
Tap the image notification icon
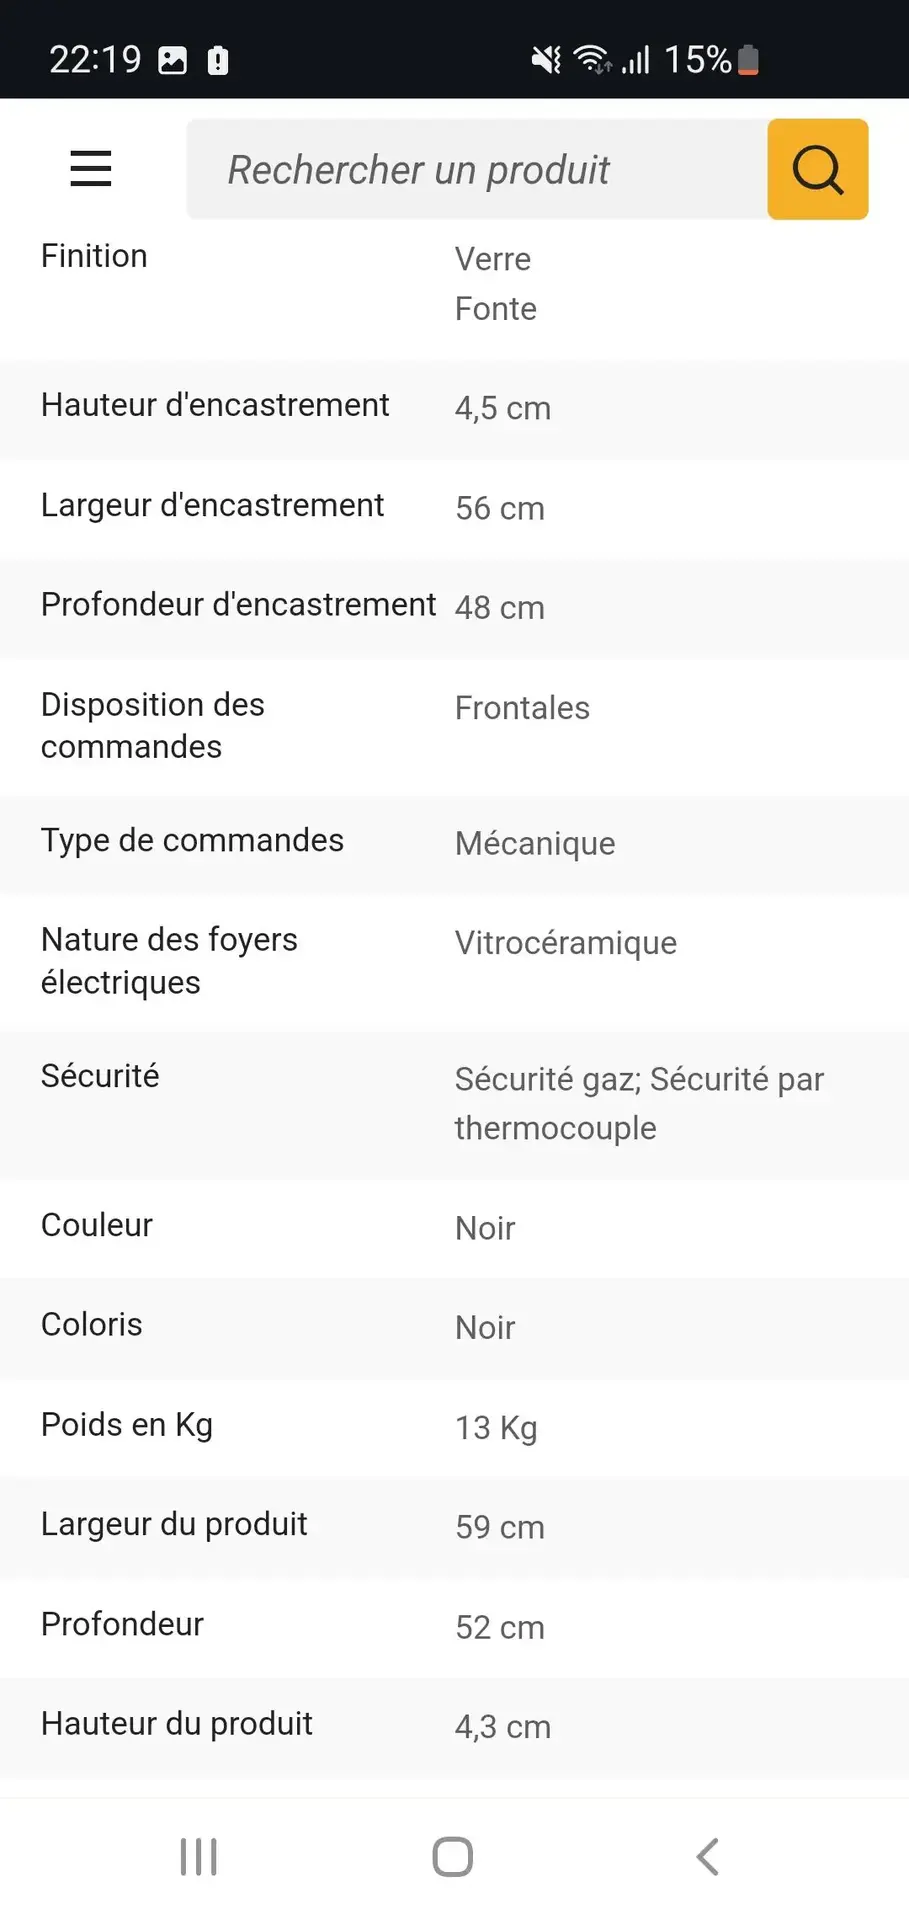(173, 61)
